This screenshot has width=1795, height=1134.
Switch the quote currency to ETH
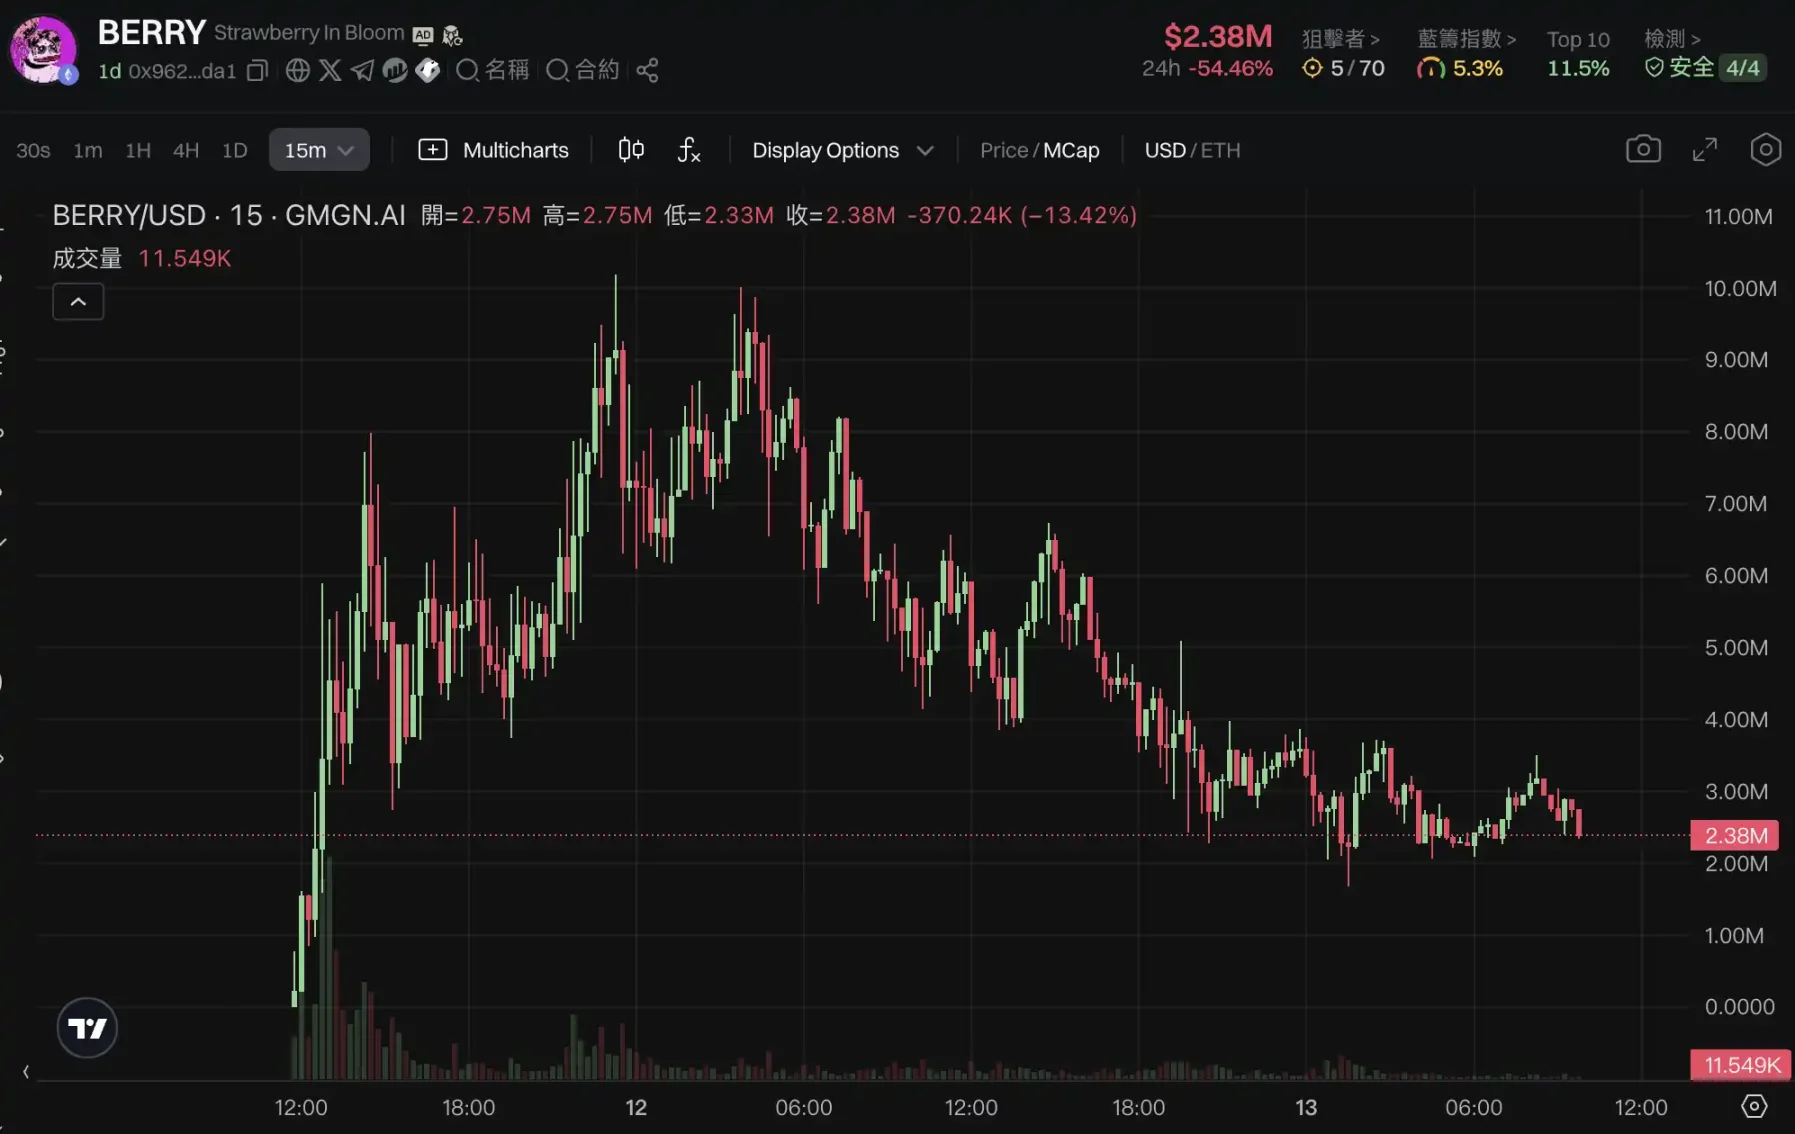(1221, 150)
